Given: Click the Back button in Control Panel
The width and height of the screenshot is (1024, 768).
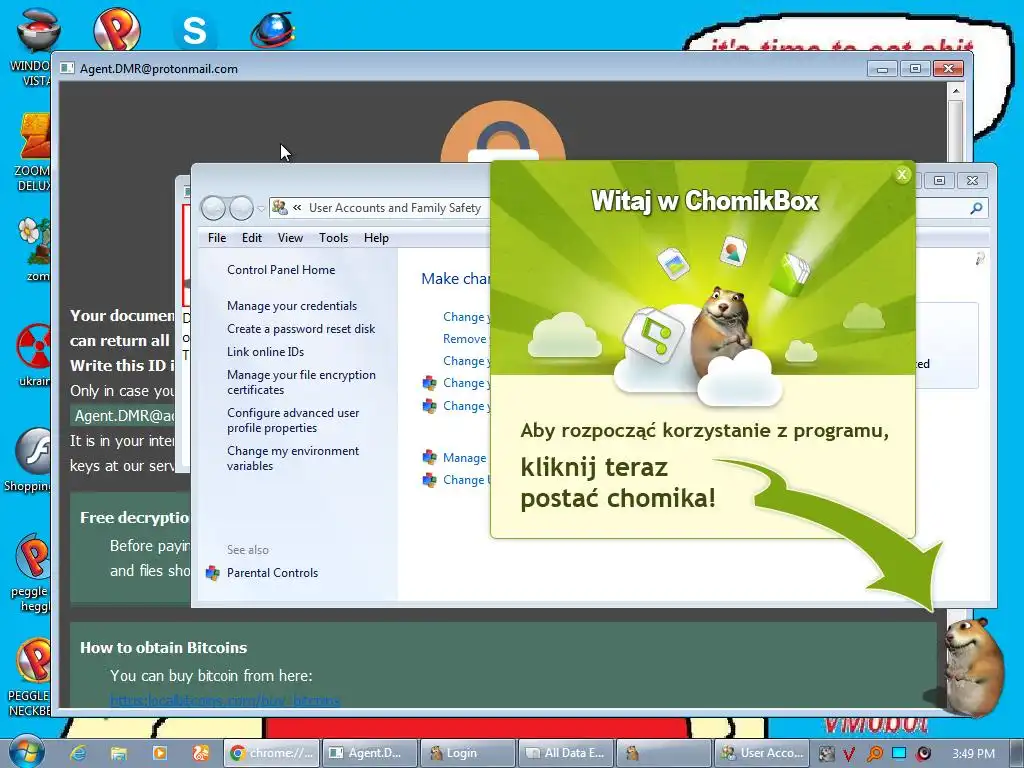Looking at the screenshot, I should click(213, 208).
